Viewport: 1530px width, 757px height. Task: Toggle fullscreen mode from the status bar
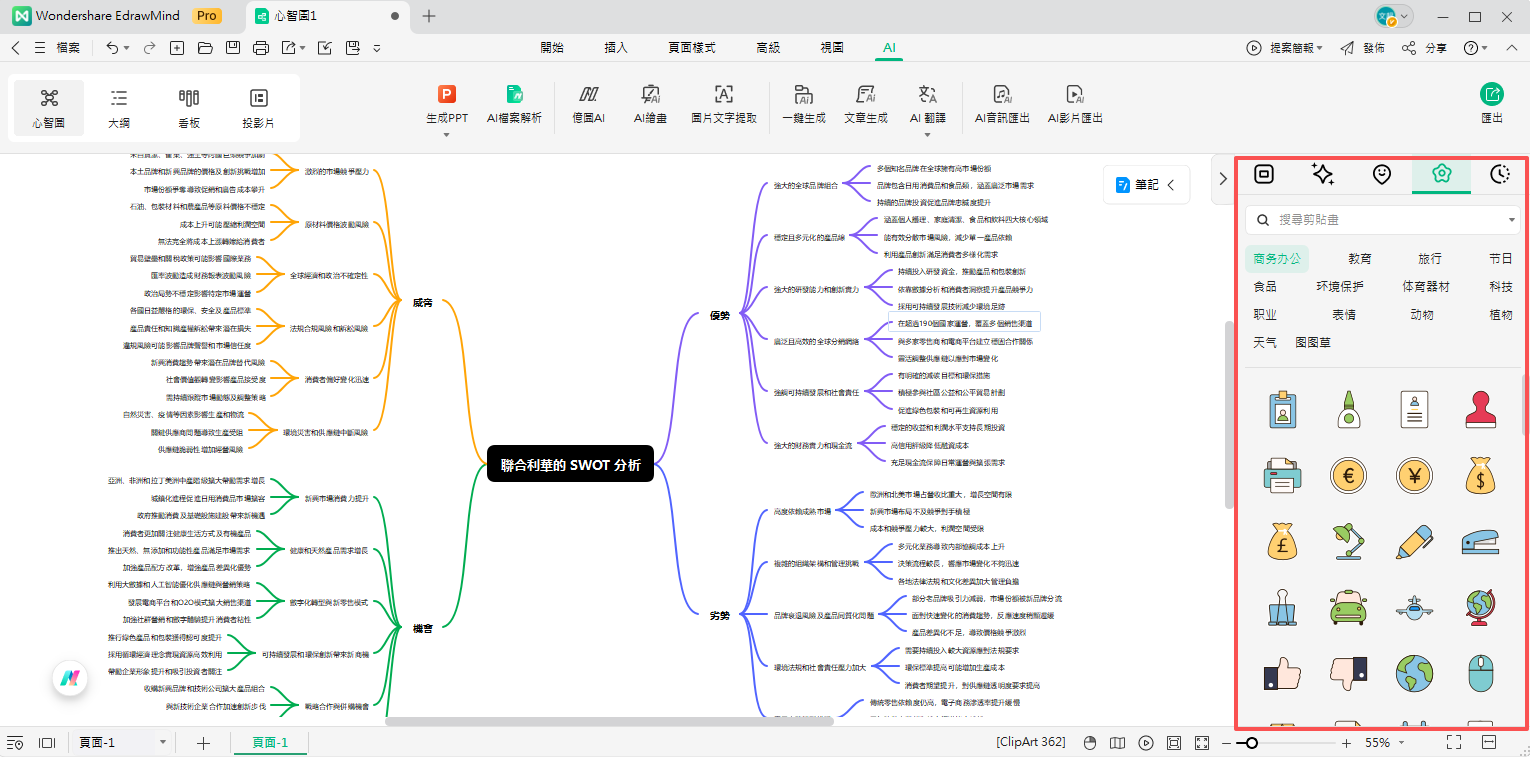coord(1453,743)
